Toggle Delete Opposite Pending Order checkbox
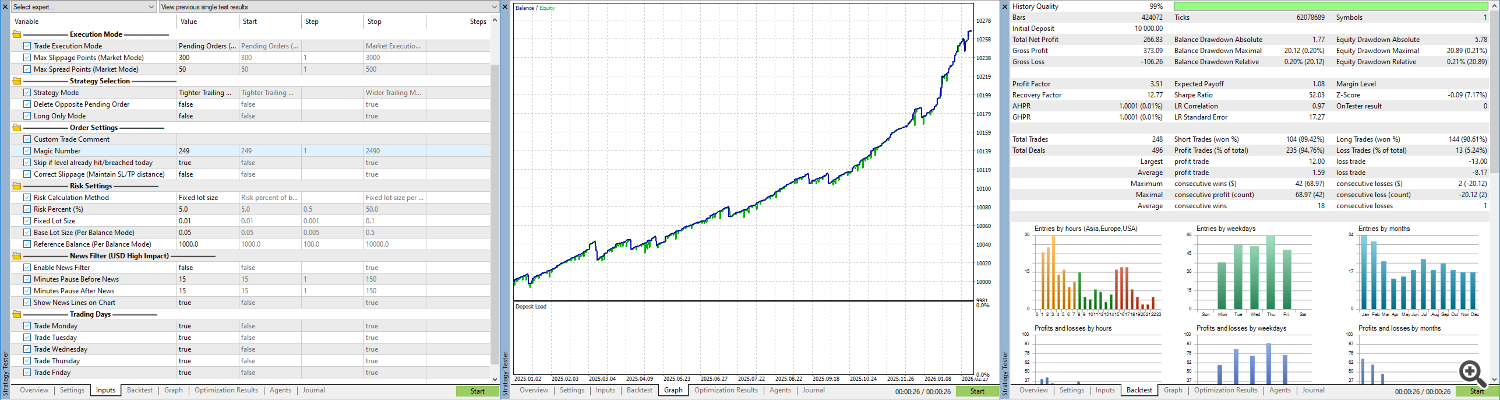This screenshot has height=400, width=1500. (x=26, y=104)
